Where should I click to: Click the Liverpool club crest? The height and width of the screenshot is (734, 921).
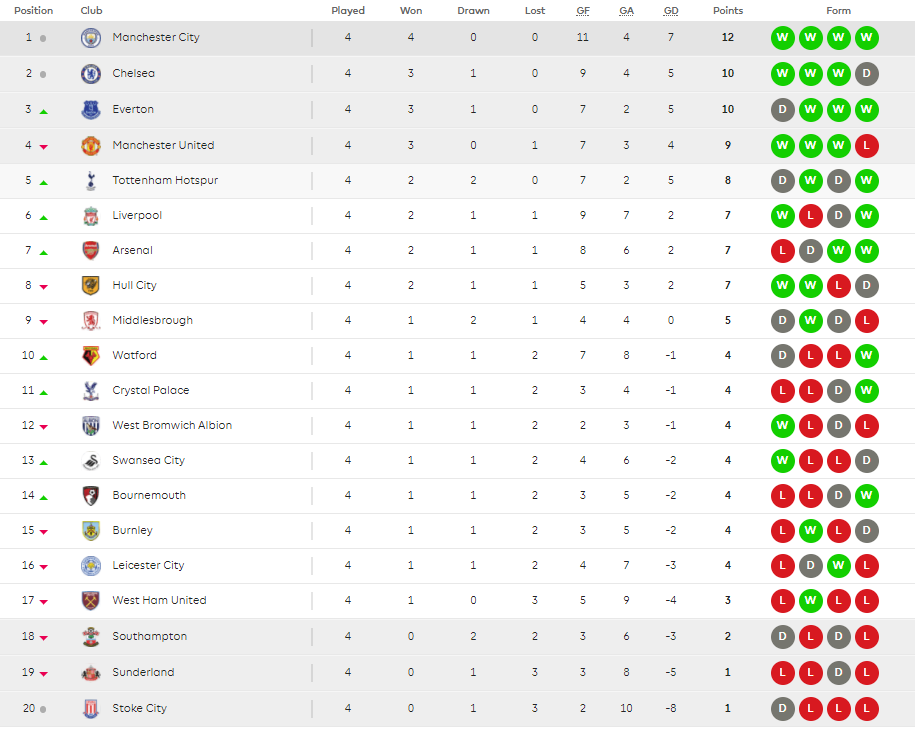click(x=90, y=216)
